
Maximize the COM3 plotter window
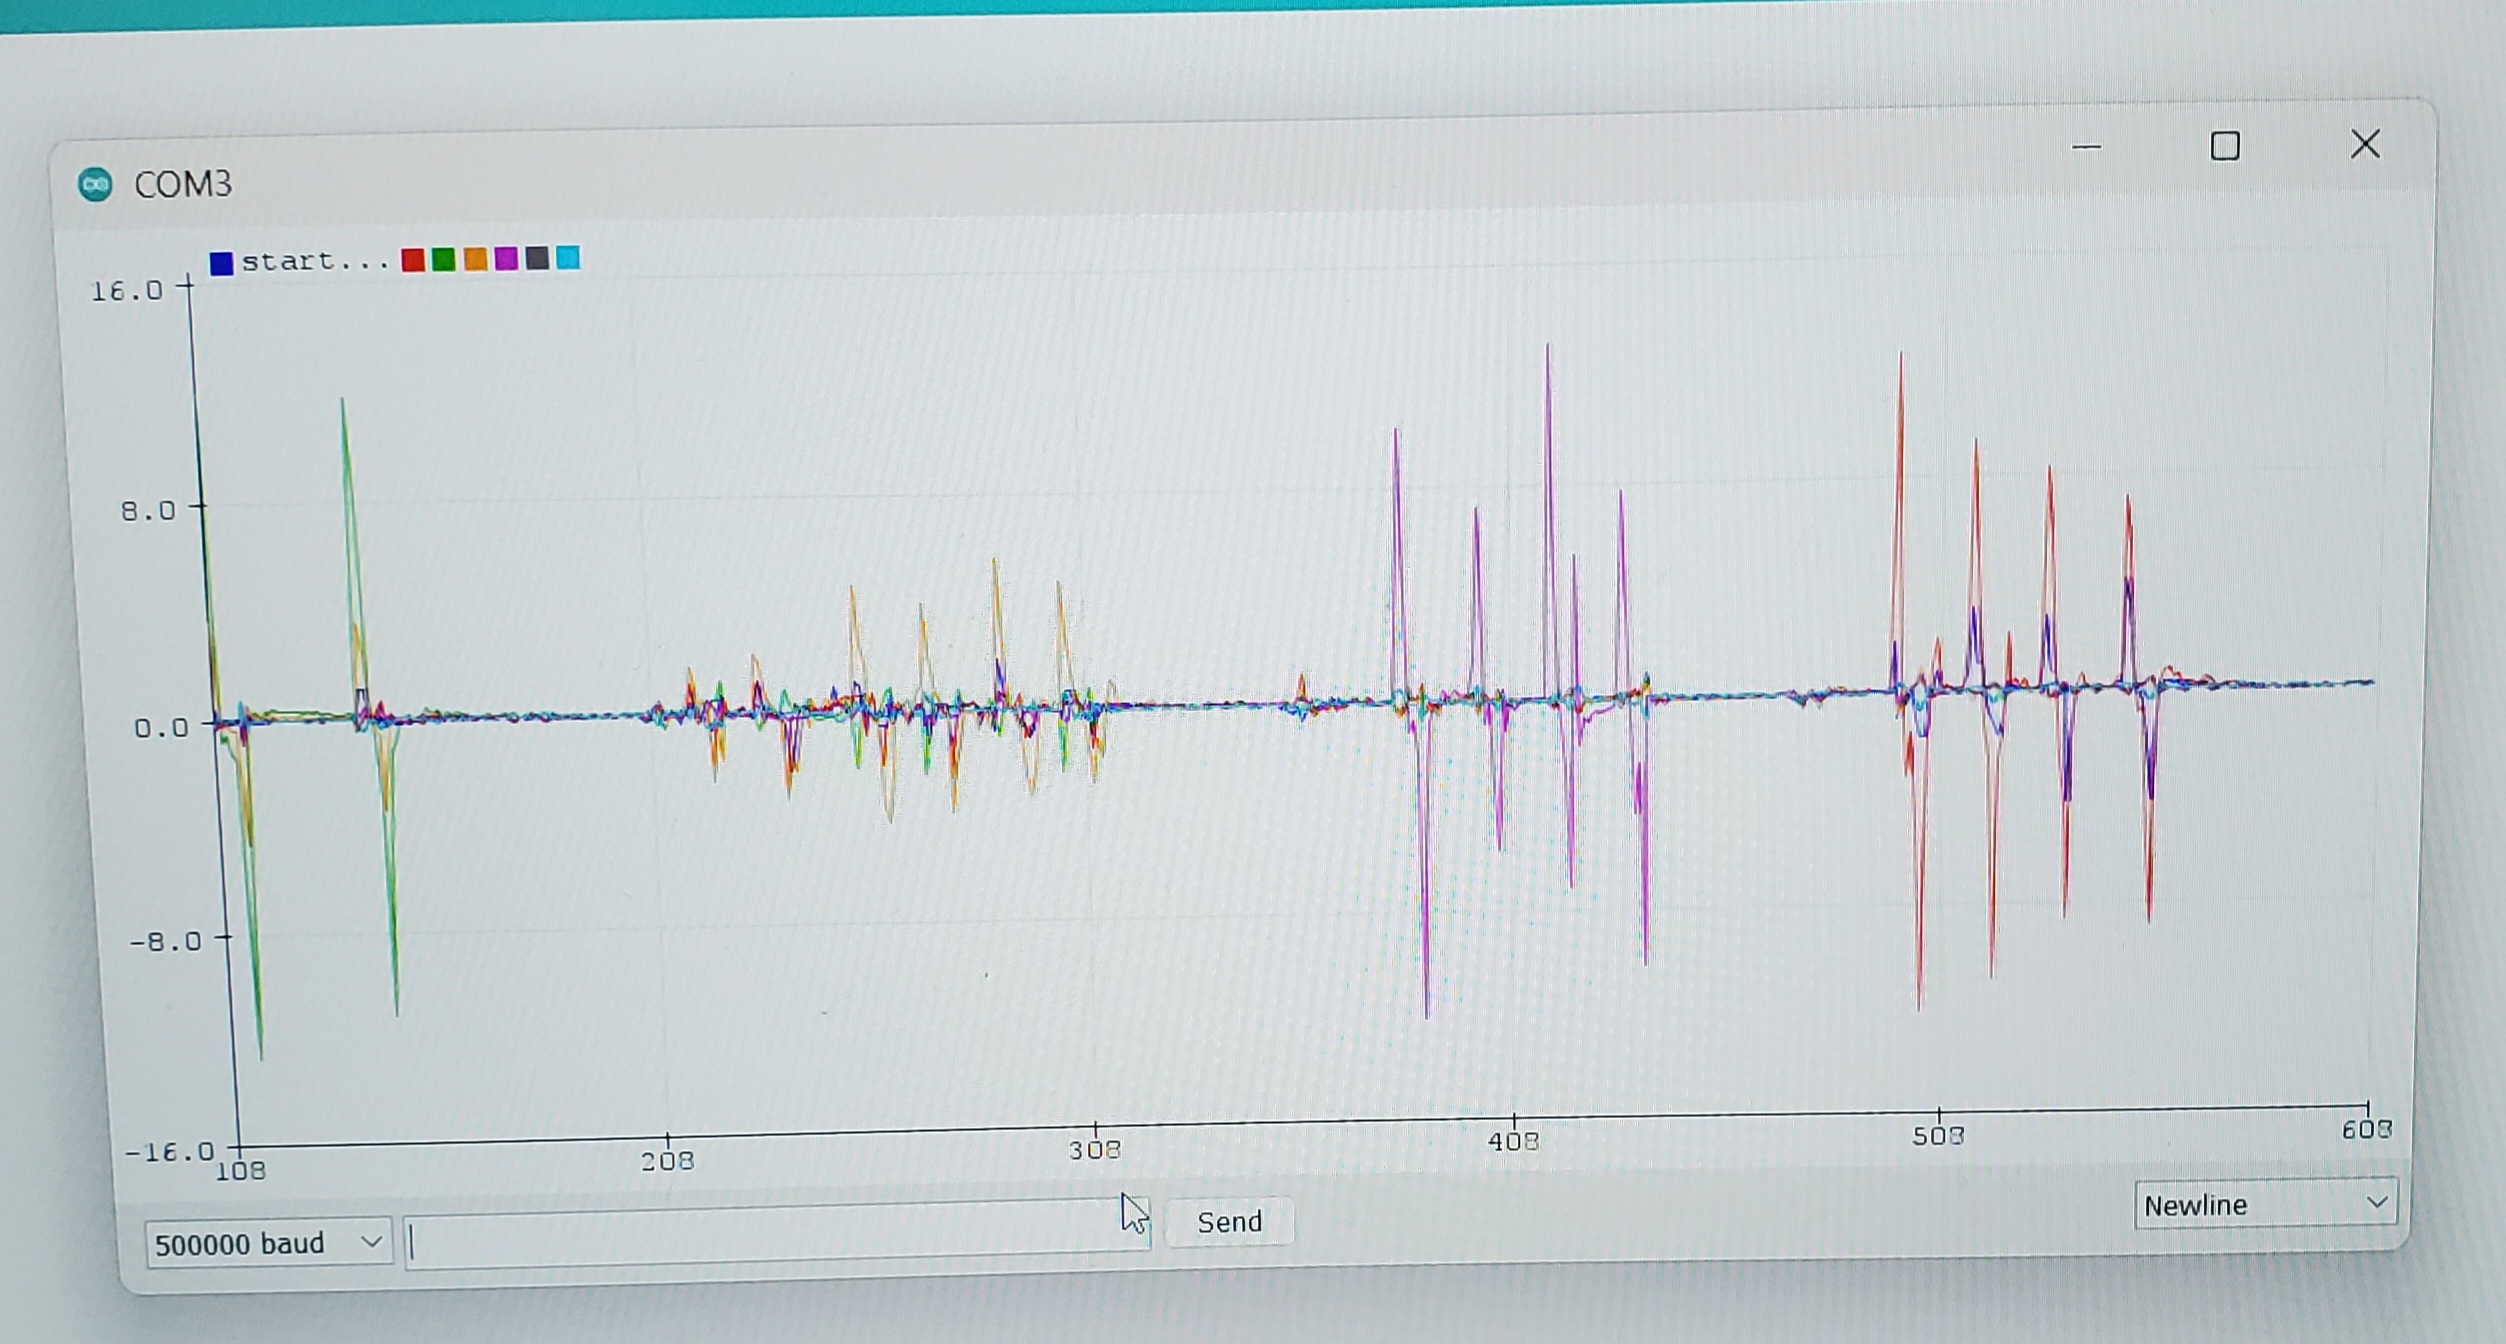(2224, 147)
